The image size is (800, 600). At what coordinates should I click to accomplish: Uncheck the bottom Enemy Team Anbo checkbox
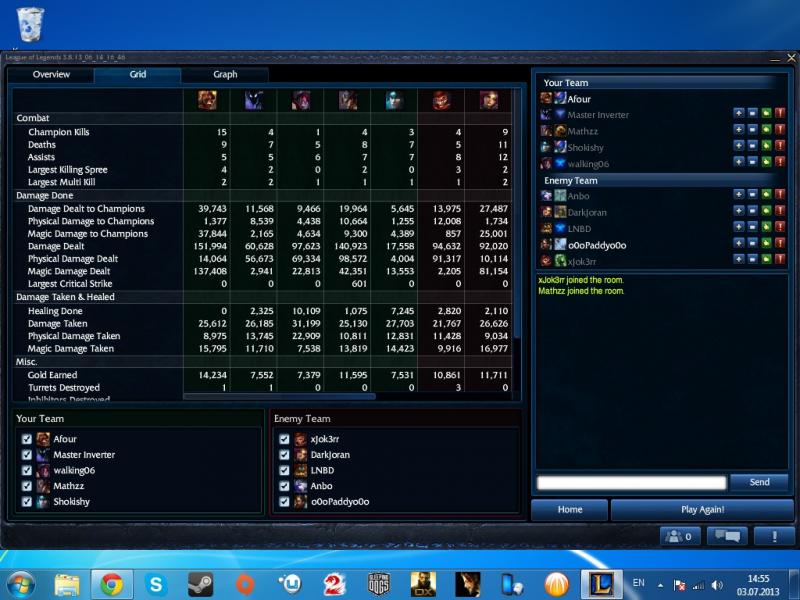(284, 486)
